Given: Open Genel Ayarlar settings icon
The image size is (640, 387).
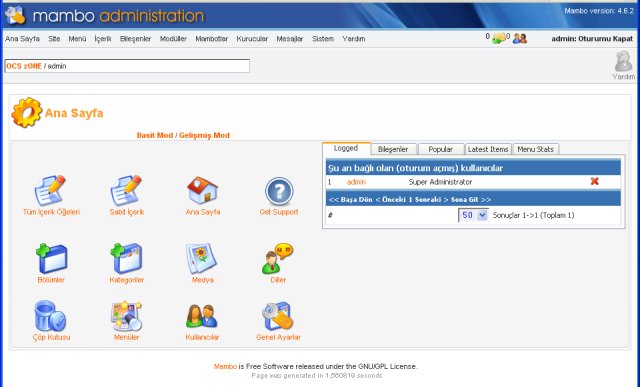Looking at the screenshot, I should coord(278,316).
